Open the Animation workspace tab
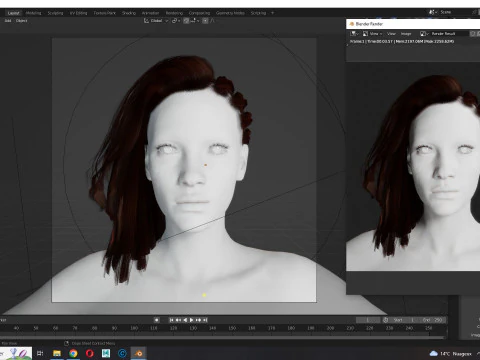Viewport: 480px width, 360px height. tap(150, 13)
